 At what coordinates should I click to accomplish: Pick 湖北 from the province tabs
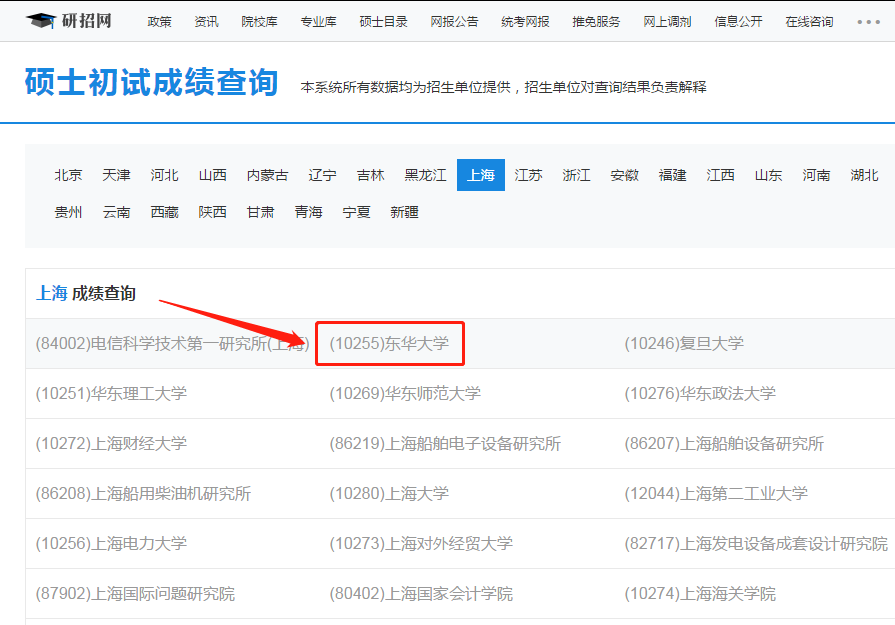pos(864,175)
